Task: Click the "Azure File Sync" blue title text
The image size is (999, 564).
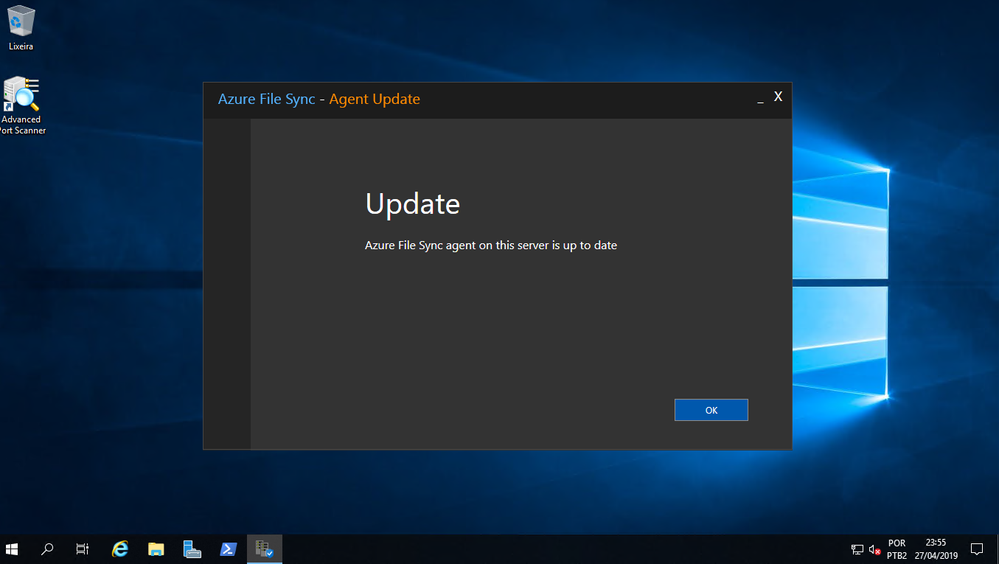Action: 266,99
